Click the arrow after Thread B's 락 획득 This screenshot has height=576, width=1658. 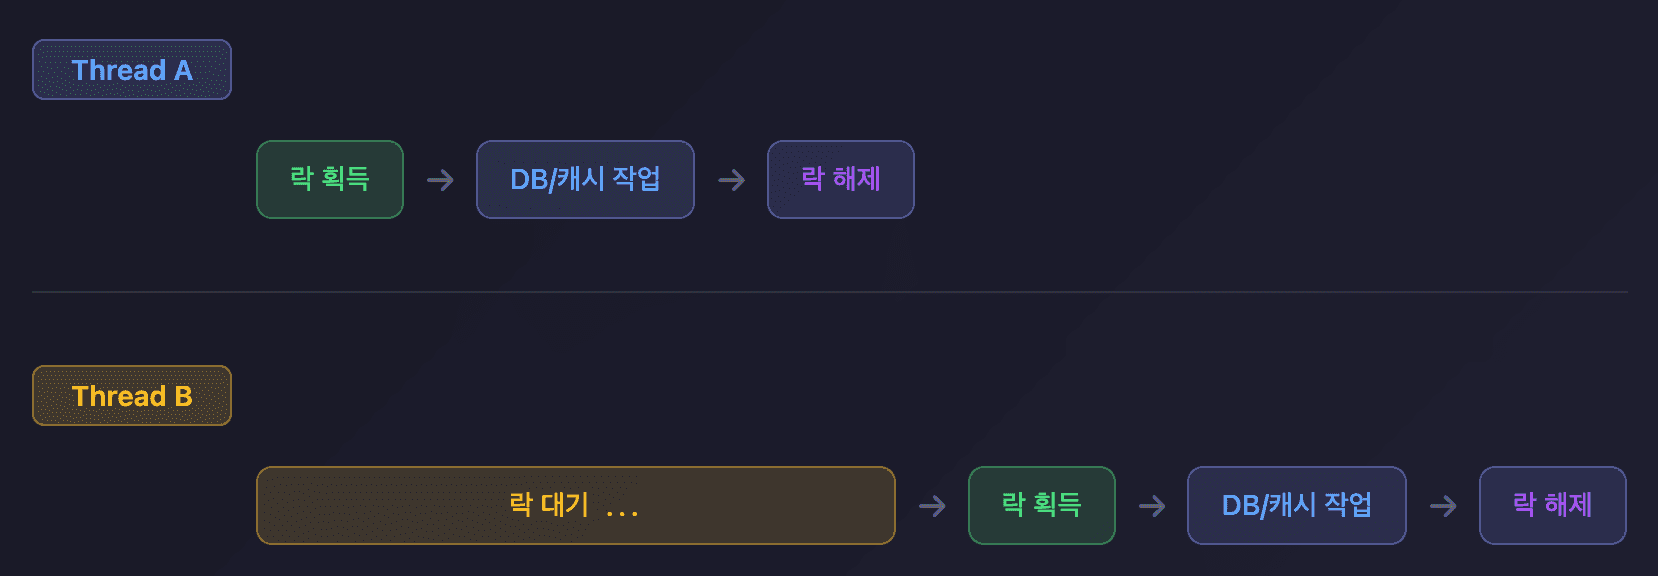(x=1152, y=506)
